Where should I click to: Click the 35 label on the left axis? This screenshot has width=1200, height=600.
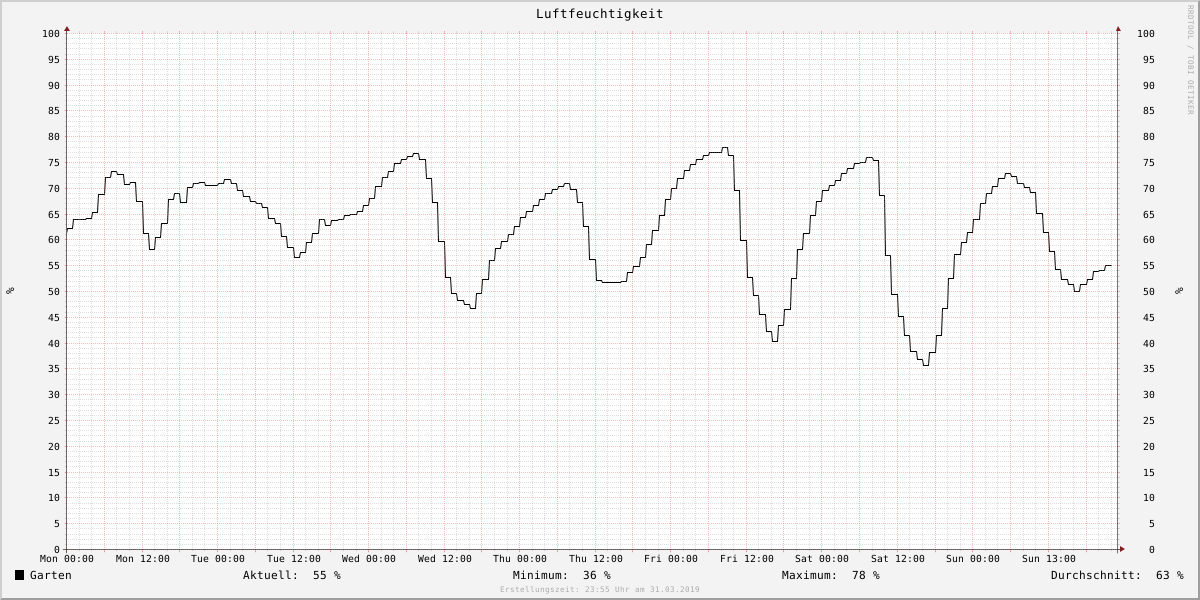click(55, 369)
